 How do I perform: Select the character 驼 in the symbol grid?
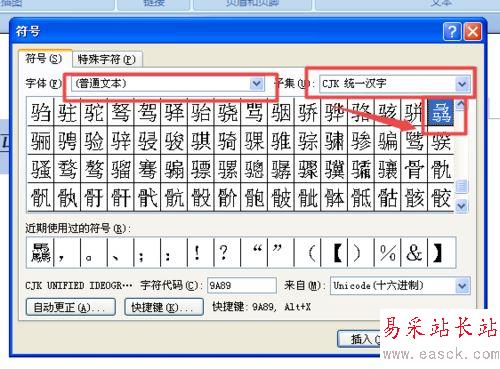point(94,112)
